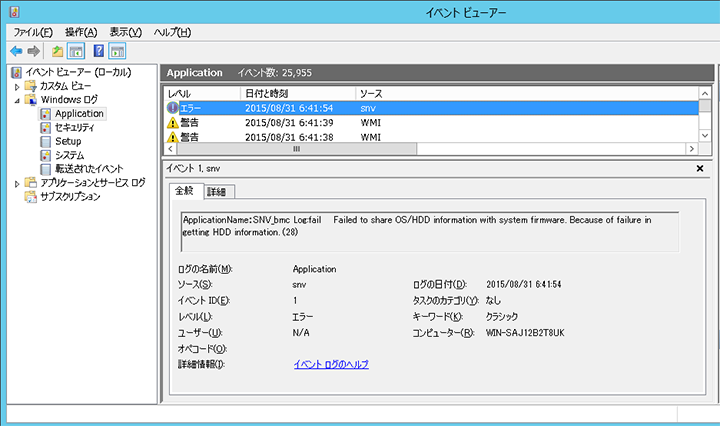This screenshot has height=426, width=720.
Task: Select the システム log in tree
Action: tap(69, 155)
